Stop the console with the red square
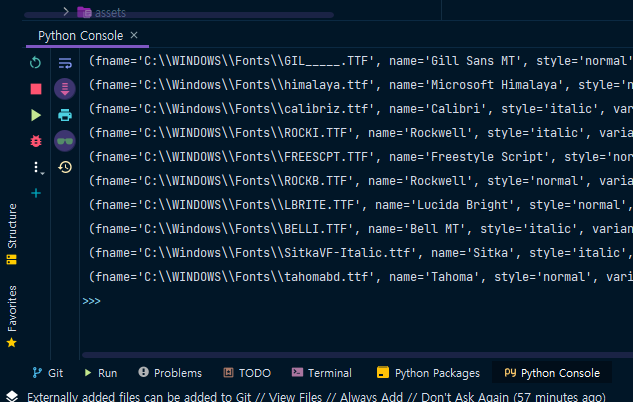The width and height of the screenshot is (633, 402). pos(36,89)
